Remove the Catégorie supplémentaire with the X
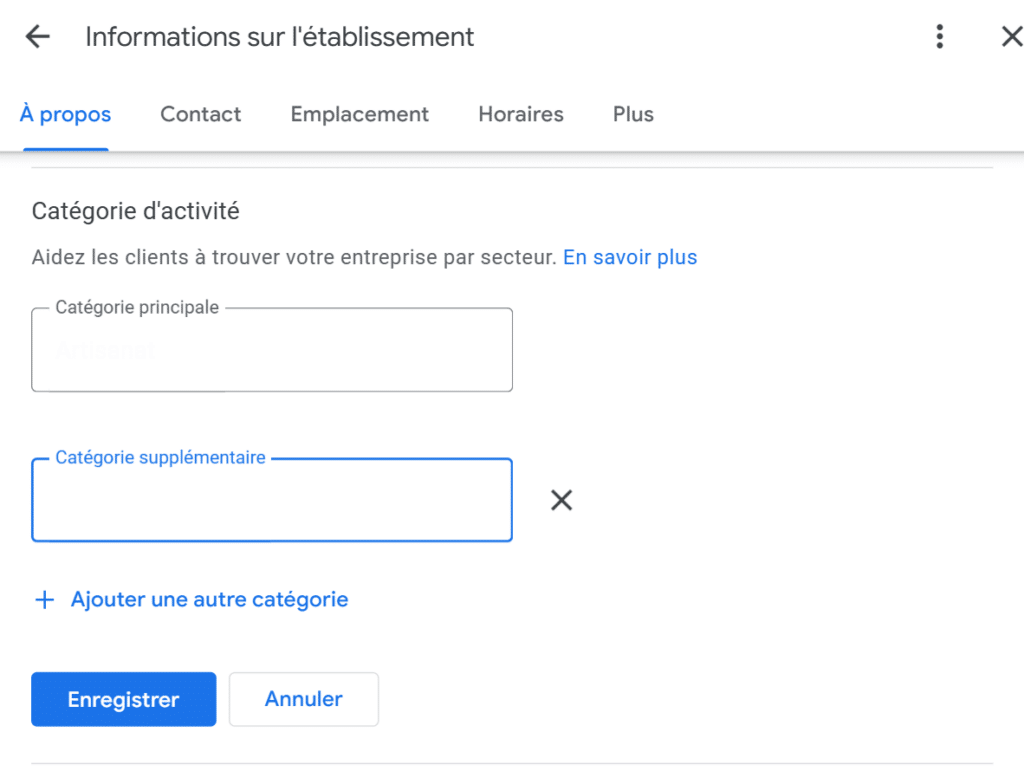This screenshot has height=771, width=1024. click(x=561, y=500)
